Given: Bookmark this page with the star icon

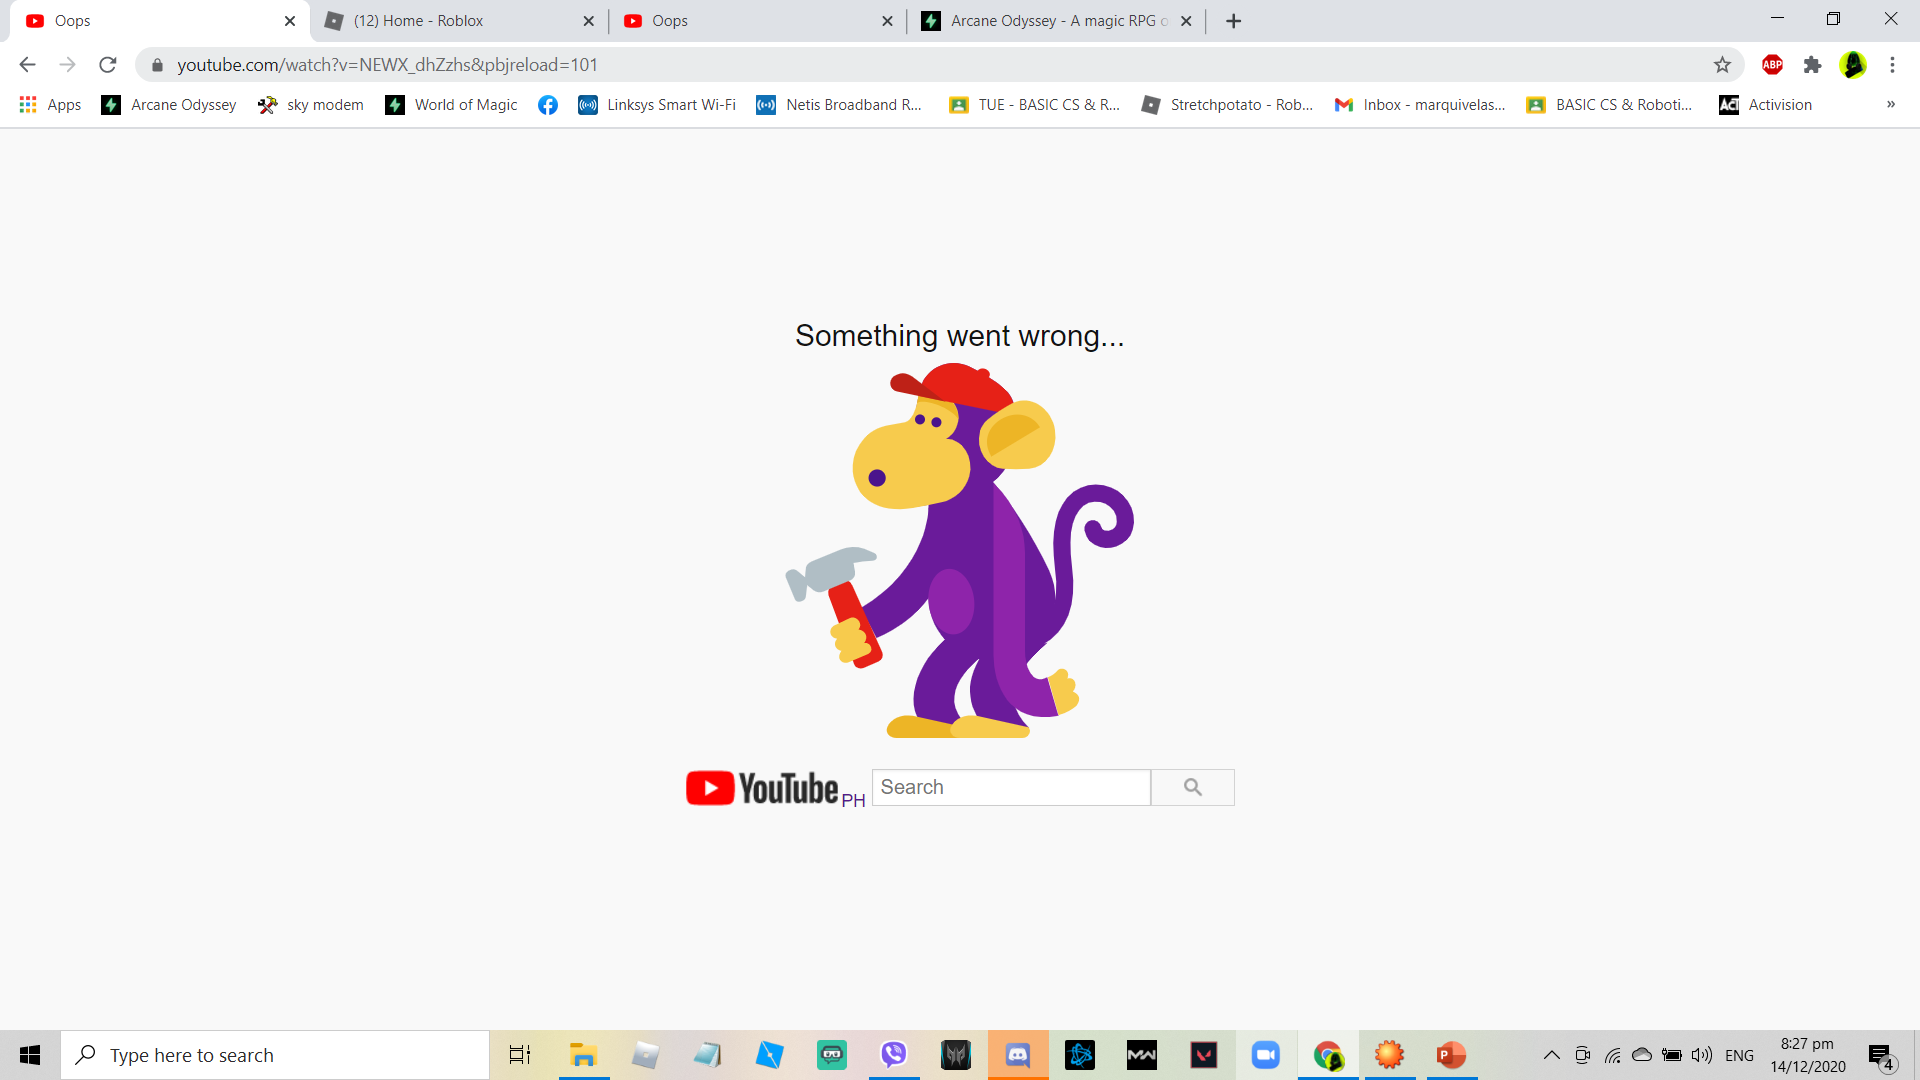Looking at the screenshot, I should coord(1722,65).
